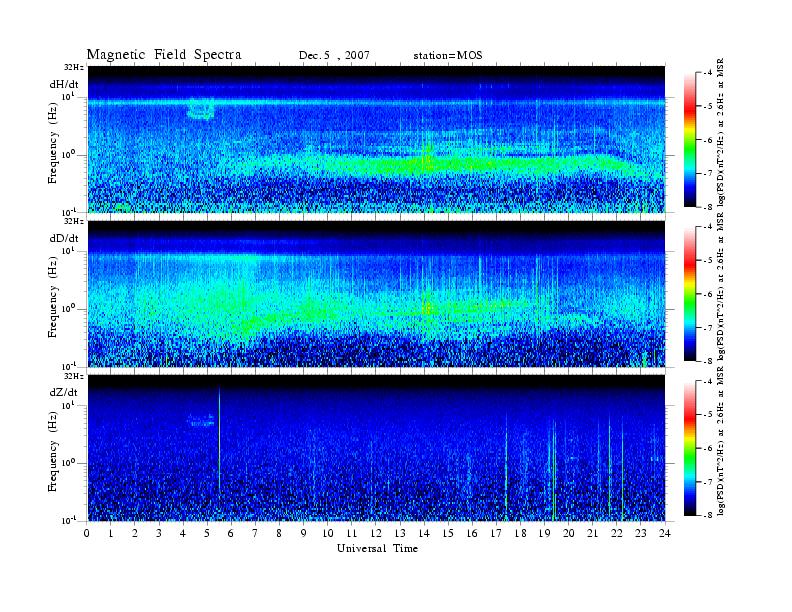Click hour tick label '15' on time axis
Screen dimensions: 792x612
click(448, 533)
